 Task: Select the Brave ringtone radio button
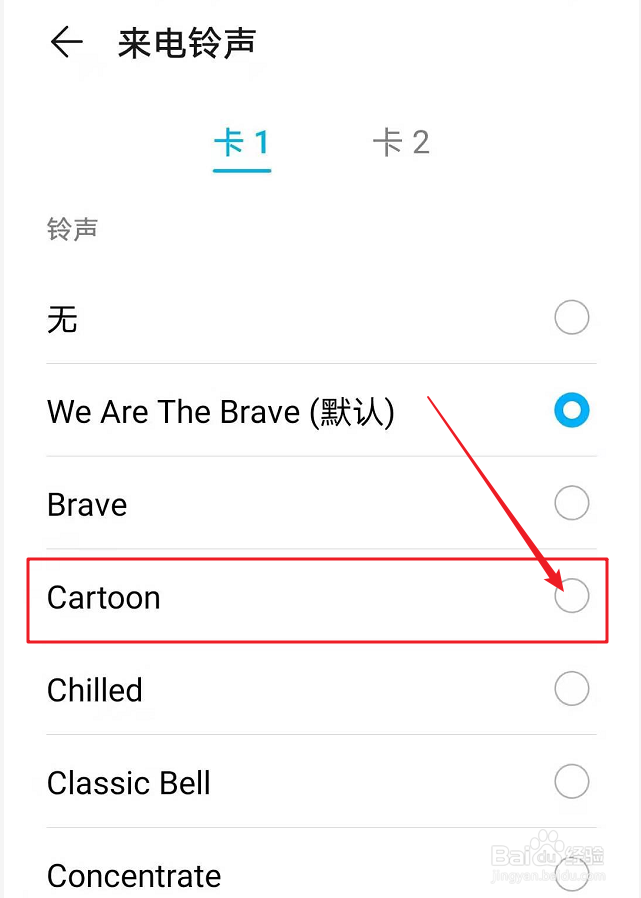(572, 503)
